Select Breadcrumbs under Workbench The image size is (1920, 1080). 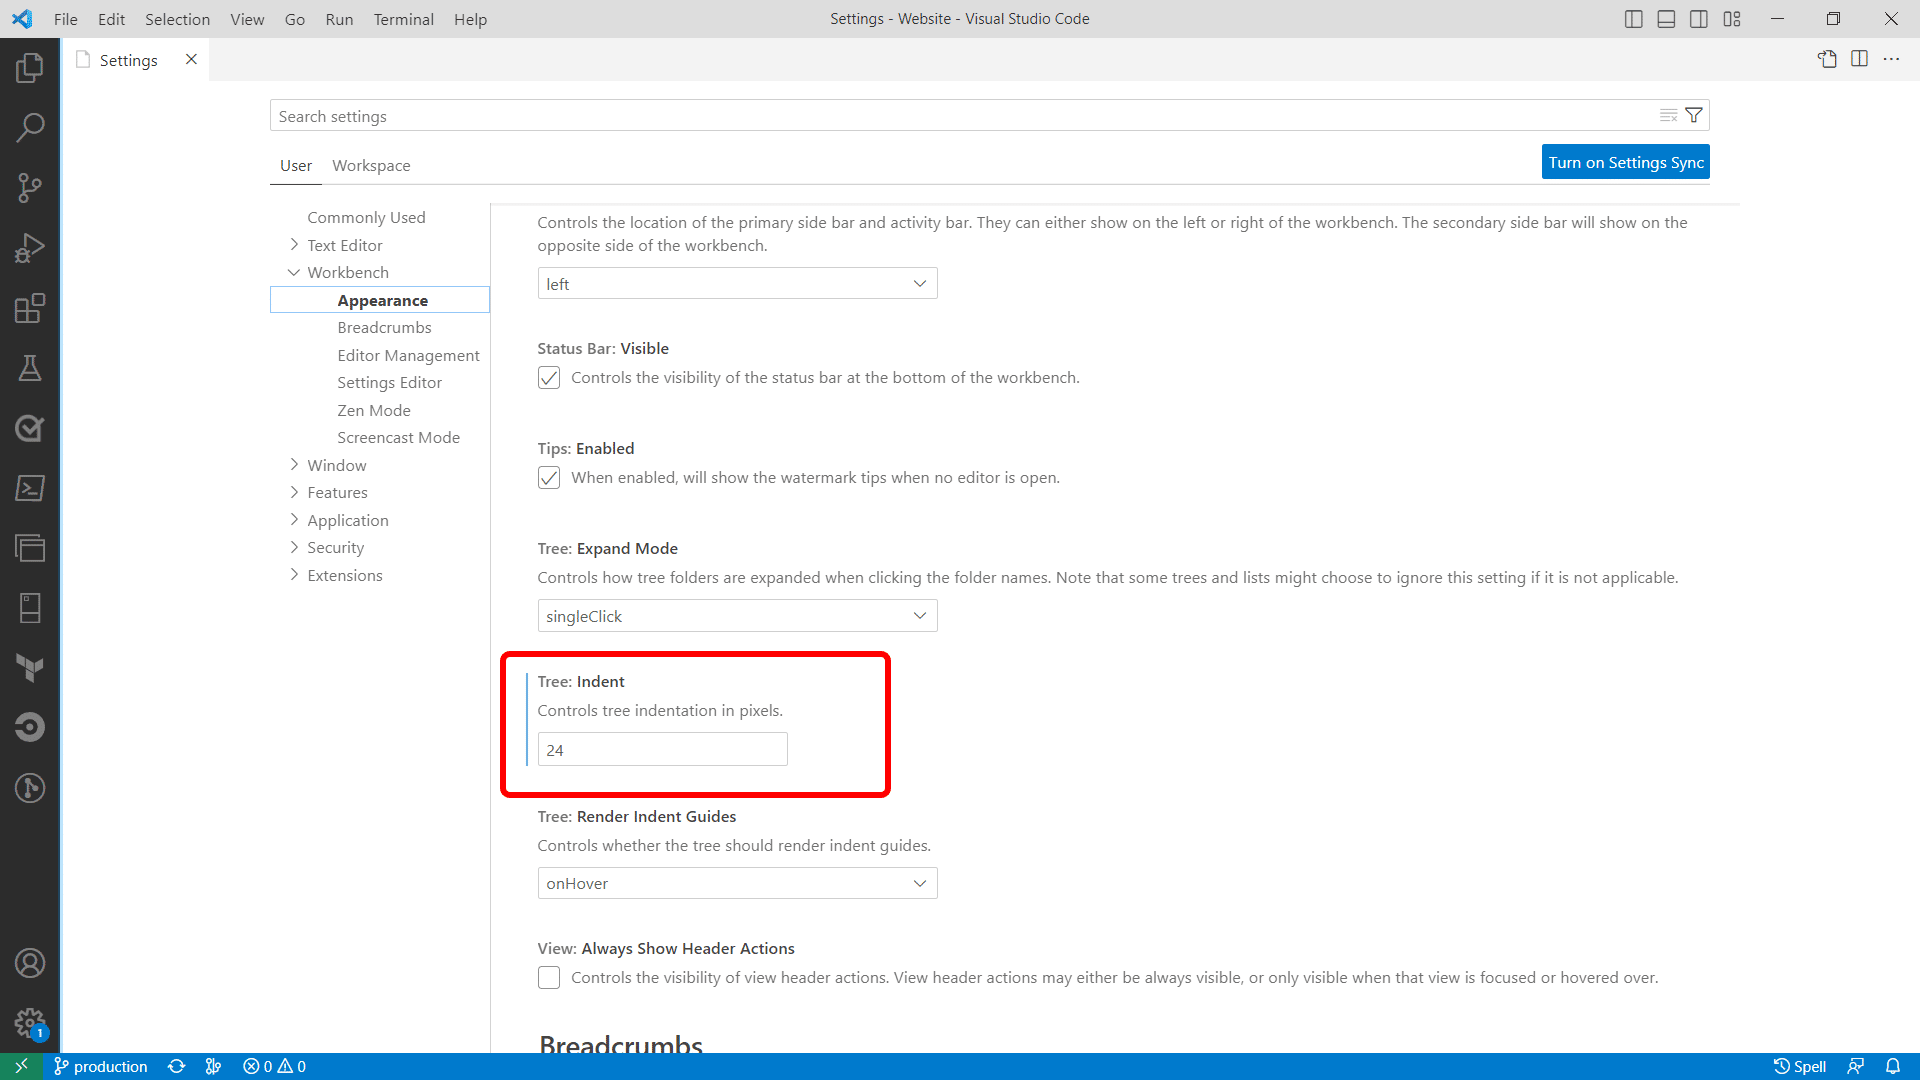384,327
